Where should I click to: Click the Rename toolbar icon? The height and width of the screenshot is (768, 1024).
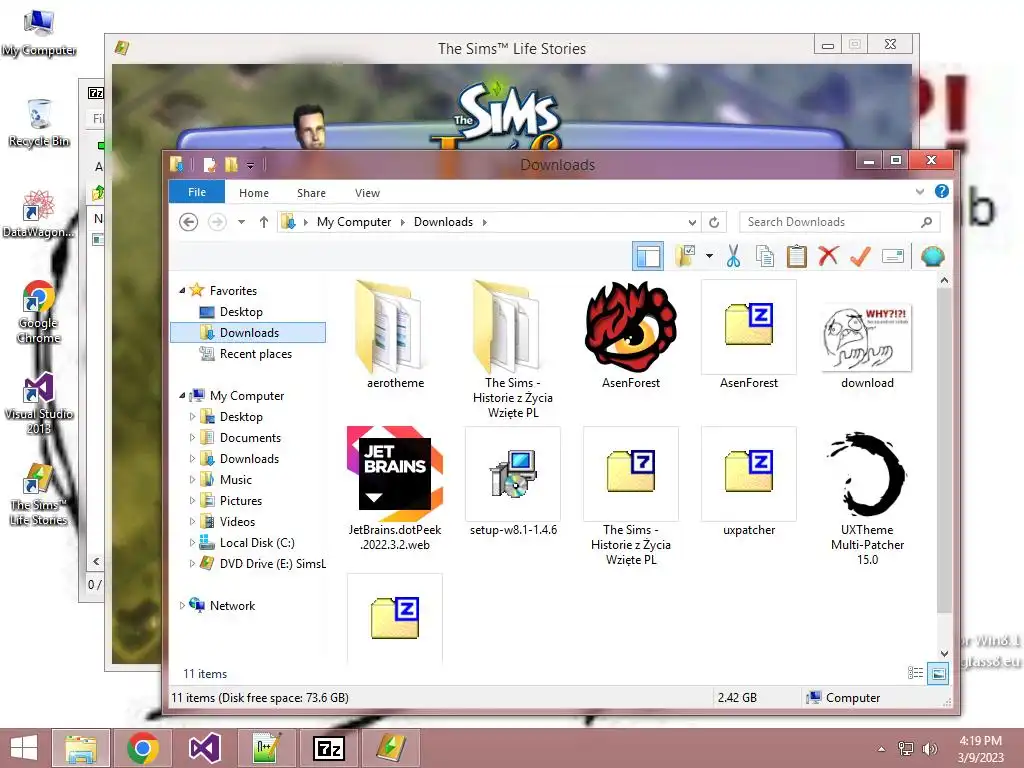point(893,256)
